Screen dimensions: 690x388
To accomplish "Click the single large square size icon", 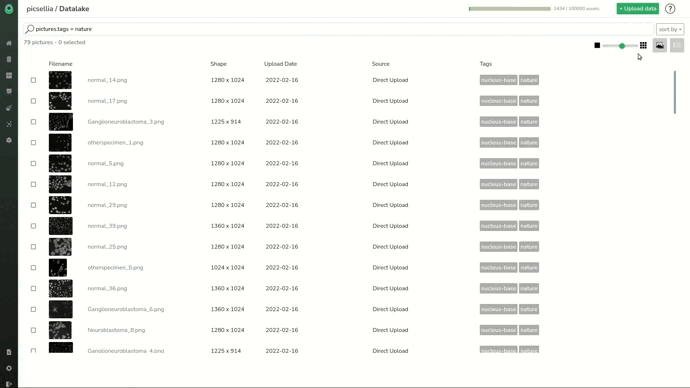I will (597, 45).
